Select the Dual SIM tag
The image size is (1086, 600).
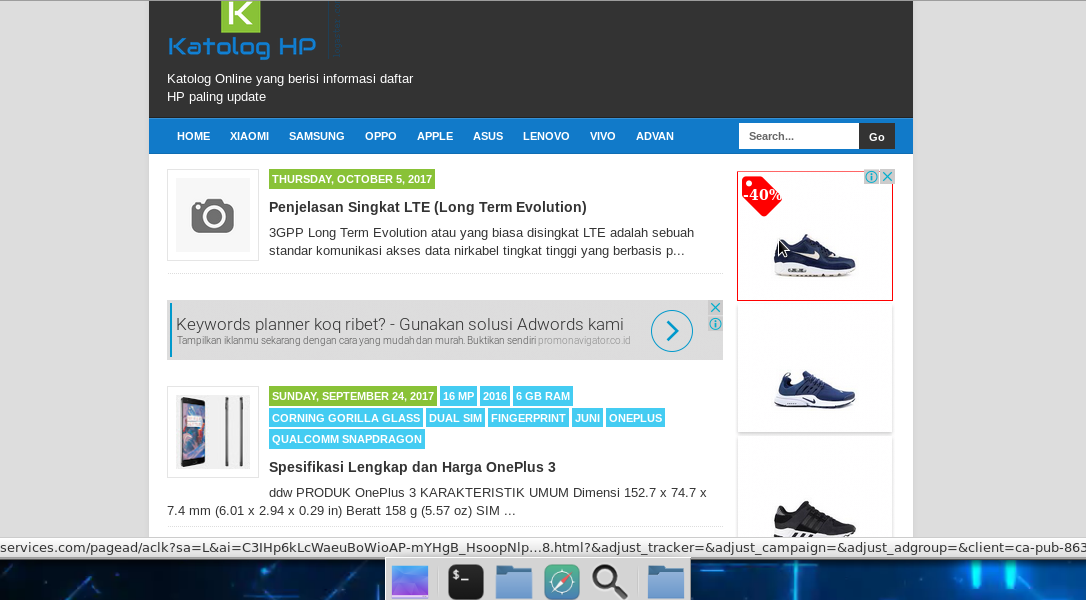tap(455, 418)
